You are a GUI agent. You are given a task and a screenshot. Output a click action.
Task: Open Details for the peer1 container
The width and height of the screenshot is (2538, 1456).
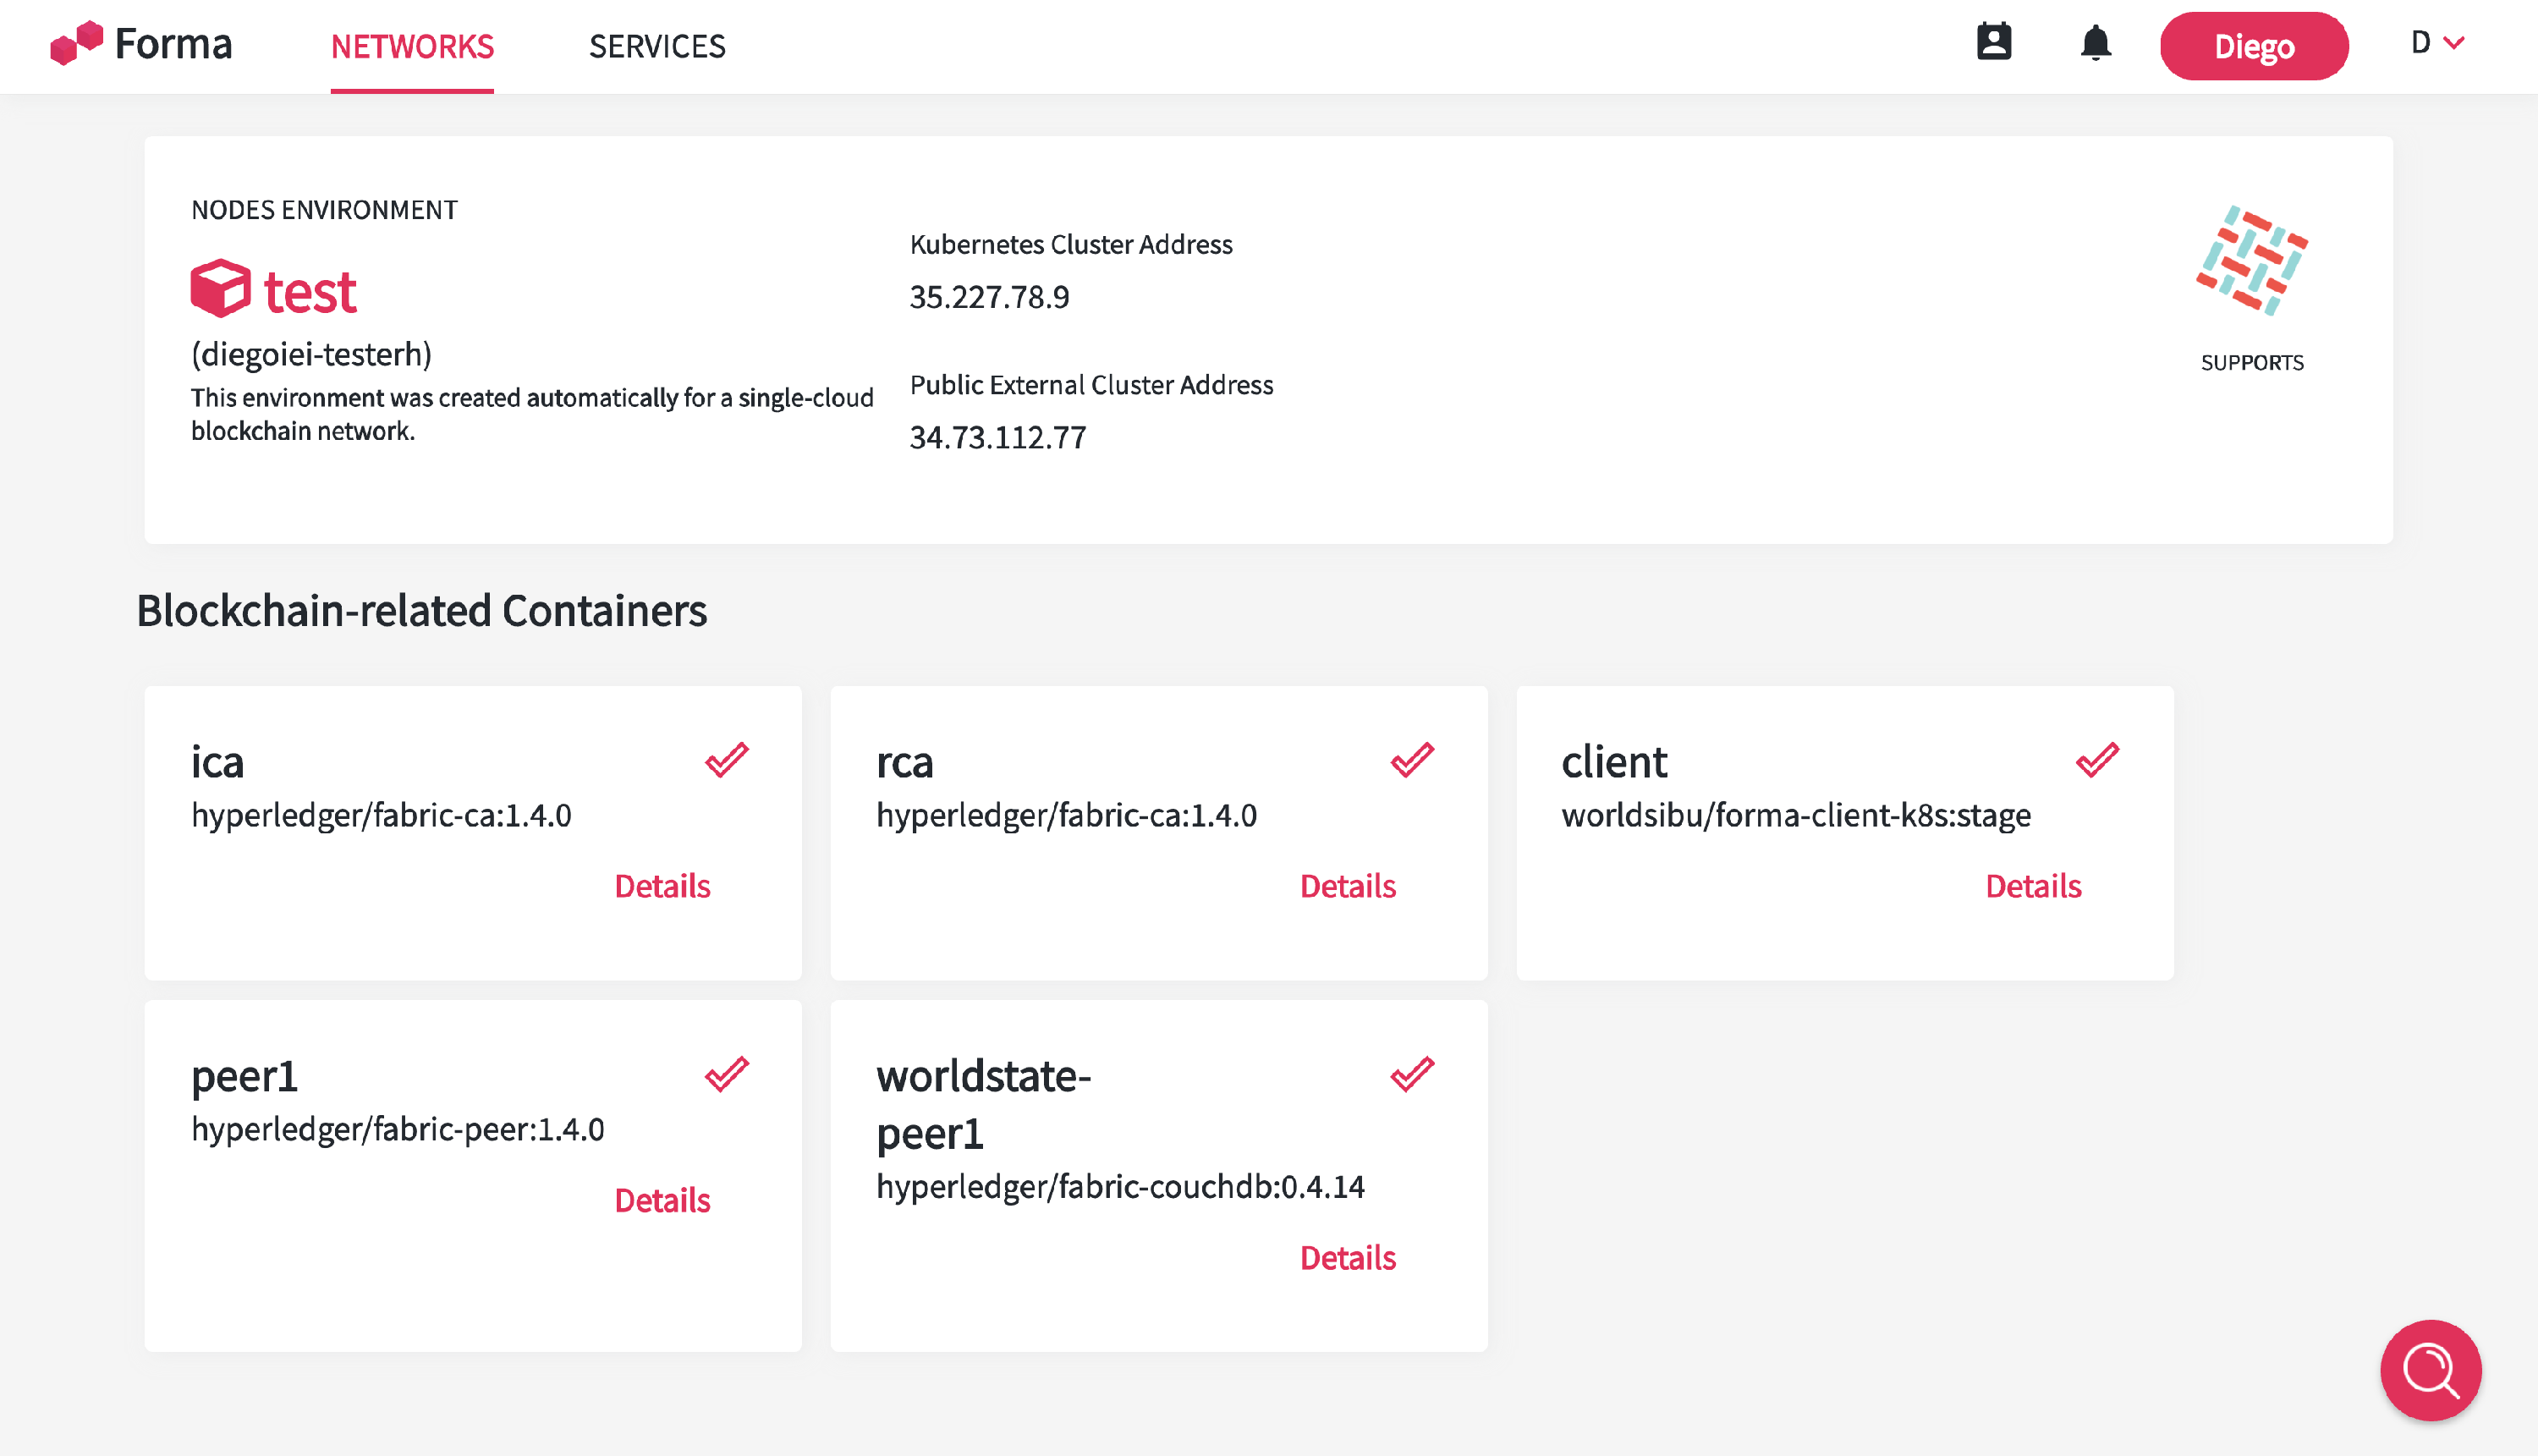(x=662, y=1200)
